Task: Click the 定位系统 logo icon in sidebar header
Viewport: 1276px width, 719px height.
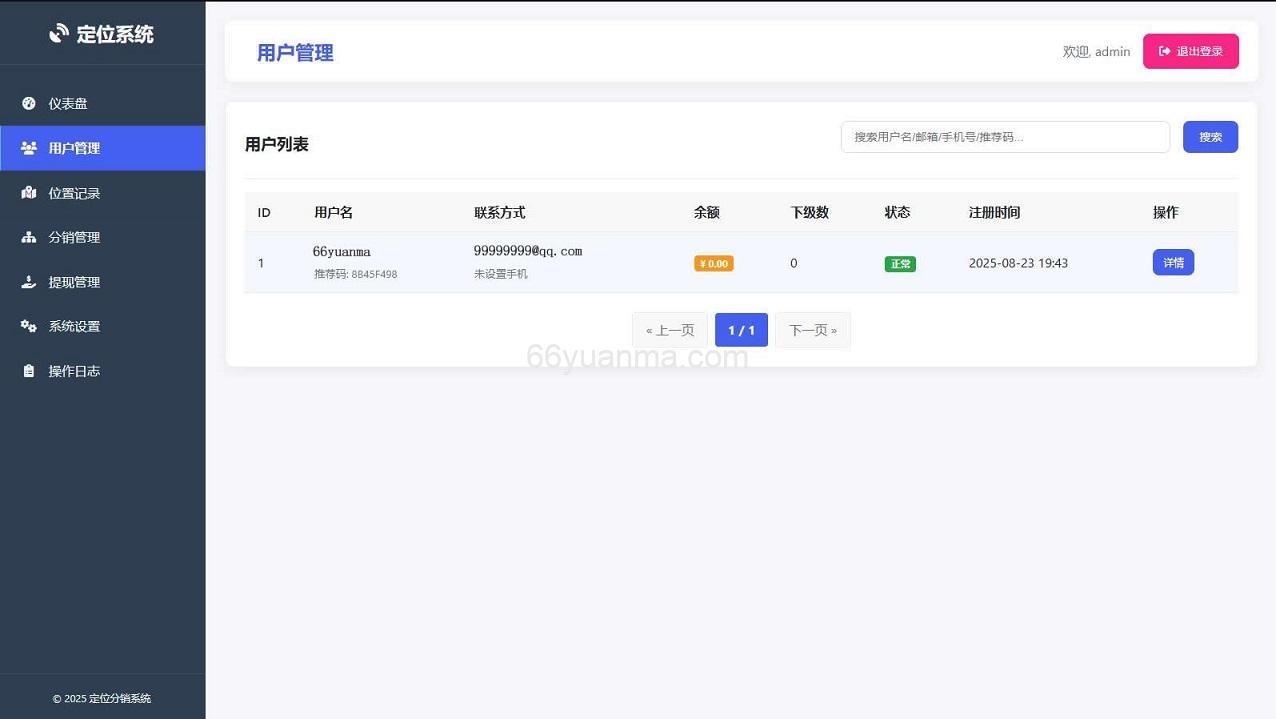Action: (x=56, y=33)
